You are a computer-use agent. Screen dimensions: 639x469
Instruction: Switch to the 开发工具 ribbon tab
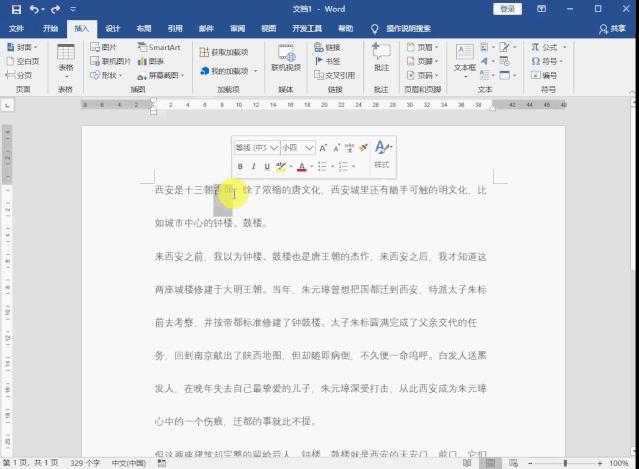307,28
